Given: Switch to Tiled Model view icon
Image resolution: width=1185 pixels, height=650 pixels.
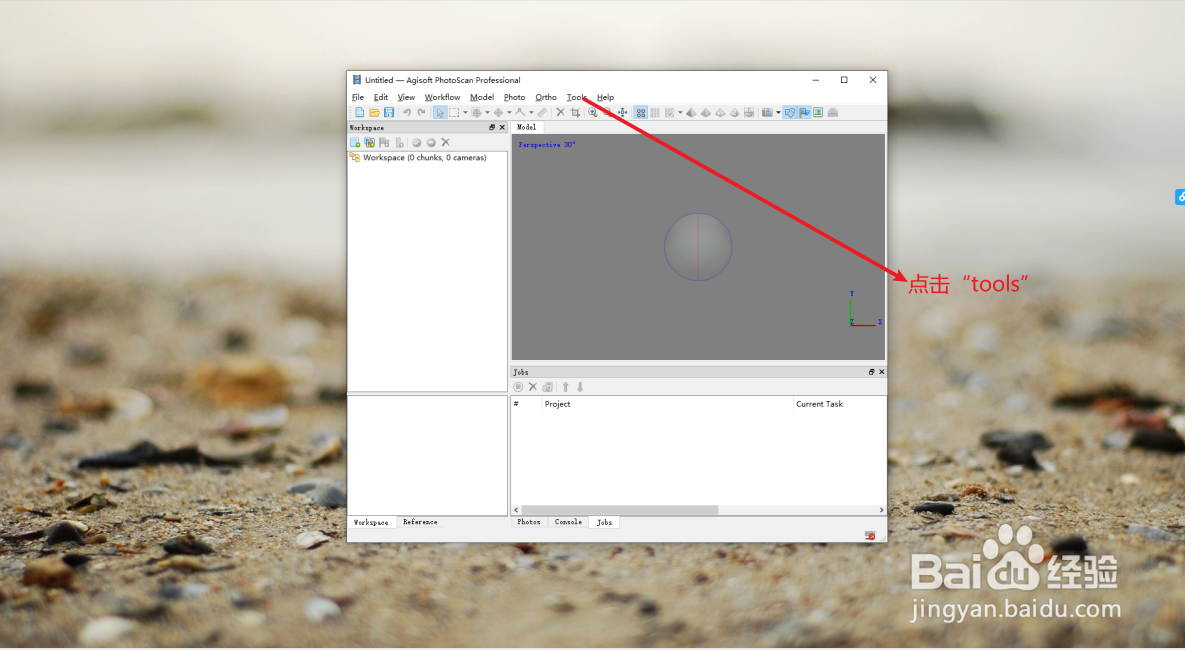Looking at the screenshot, I should [x=749, y=112].
